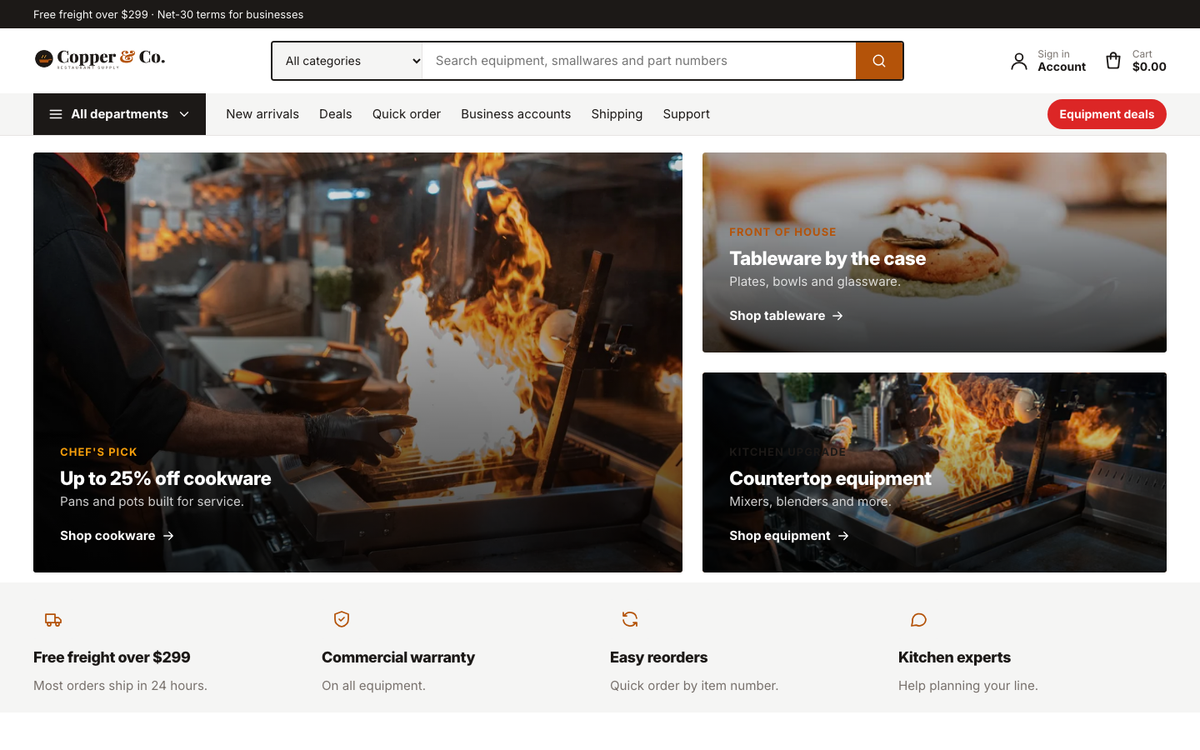Click the freight truck icon
The width and height of the screenshot is (1200, 750).
pyautogui.click(x=53, y=620)
